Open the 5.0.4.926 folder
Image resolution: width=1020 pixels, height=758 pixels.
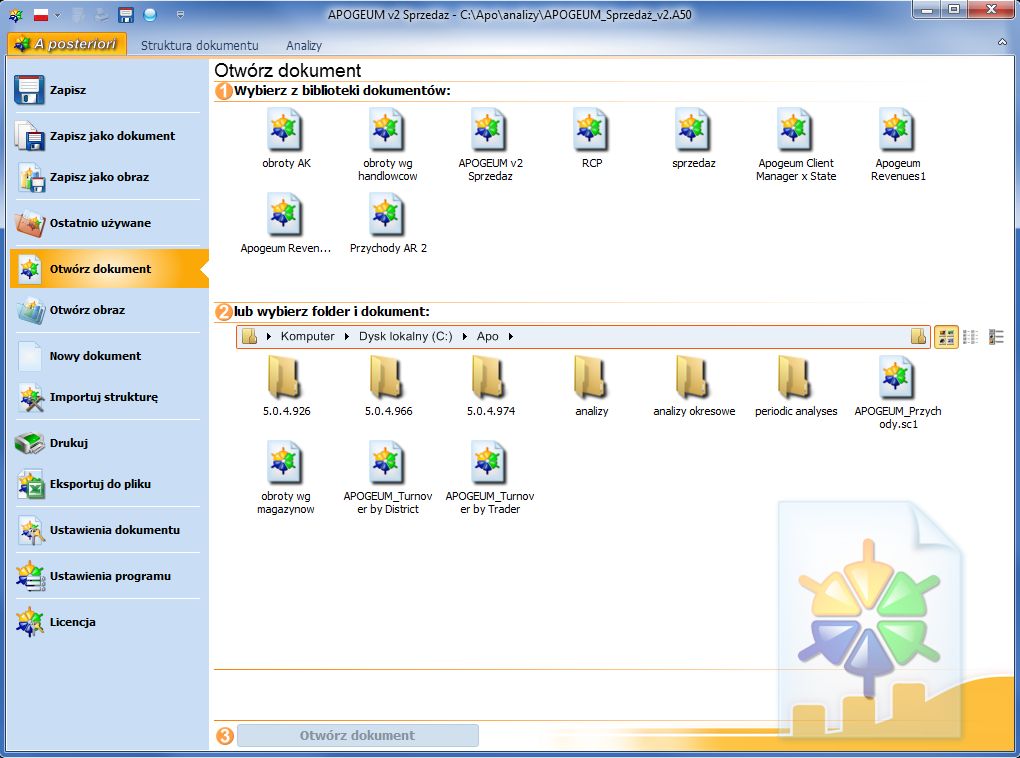[x=286, y=386]
